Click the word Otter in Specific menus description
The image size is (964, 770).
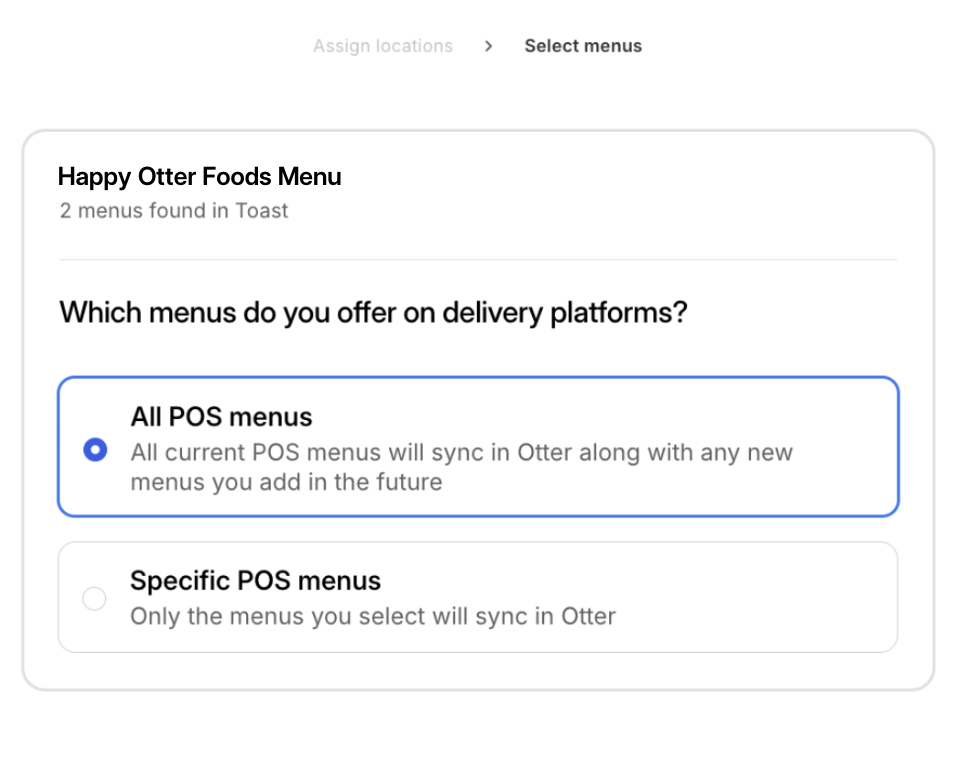(587, 616)
